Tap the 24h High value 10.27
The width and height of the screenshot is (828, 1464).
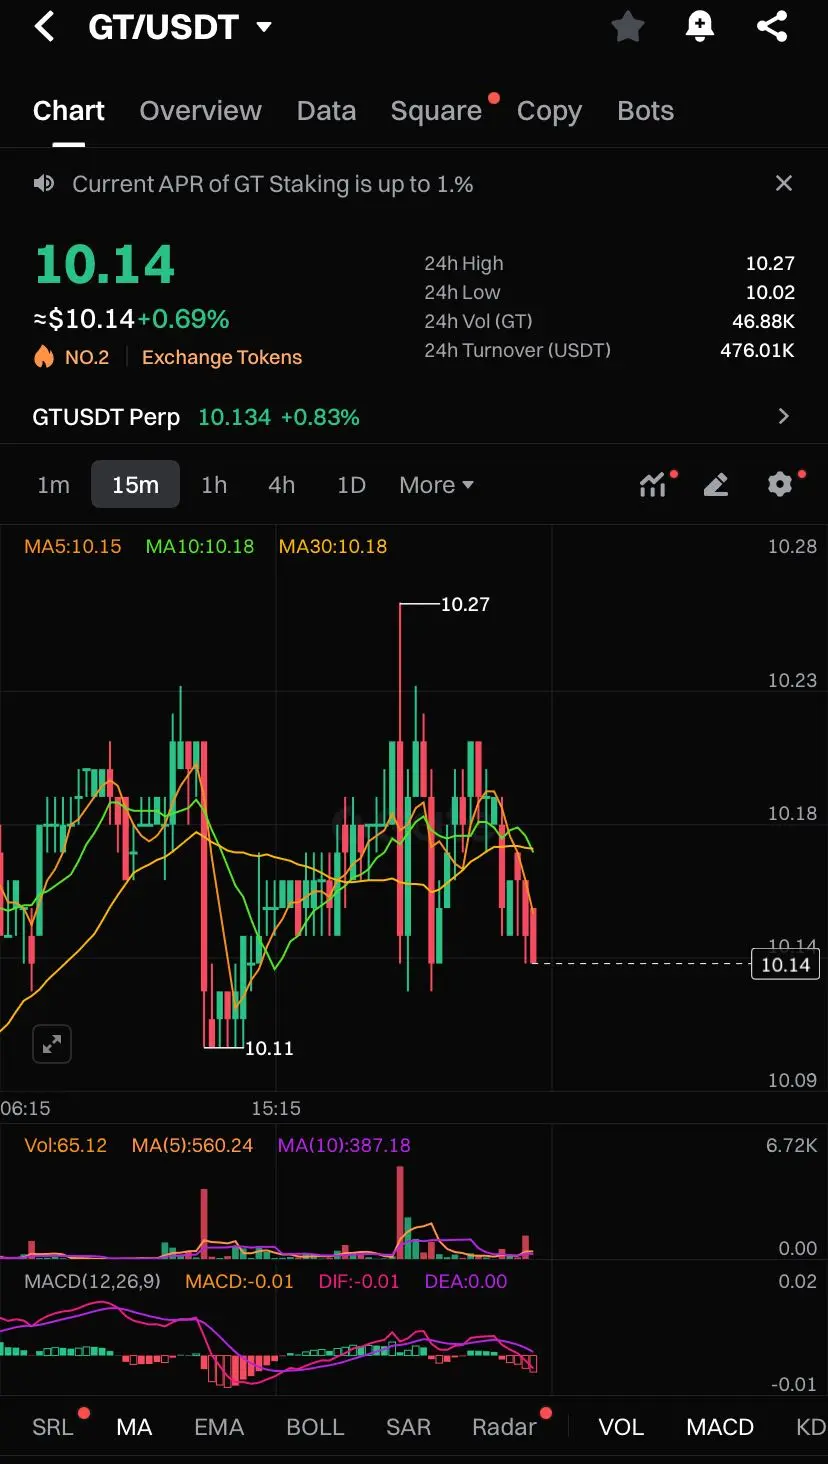click(770, 263)
